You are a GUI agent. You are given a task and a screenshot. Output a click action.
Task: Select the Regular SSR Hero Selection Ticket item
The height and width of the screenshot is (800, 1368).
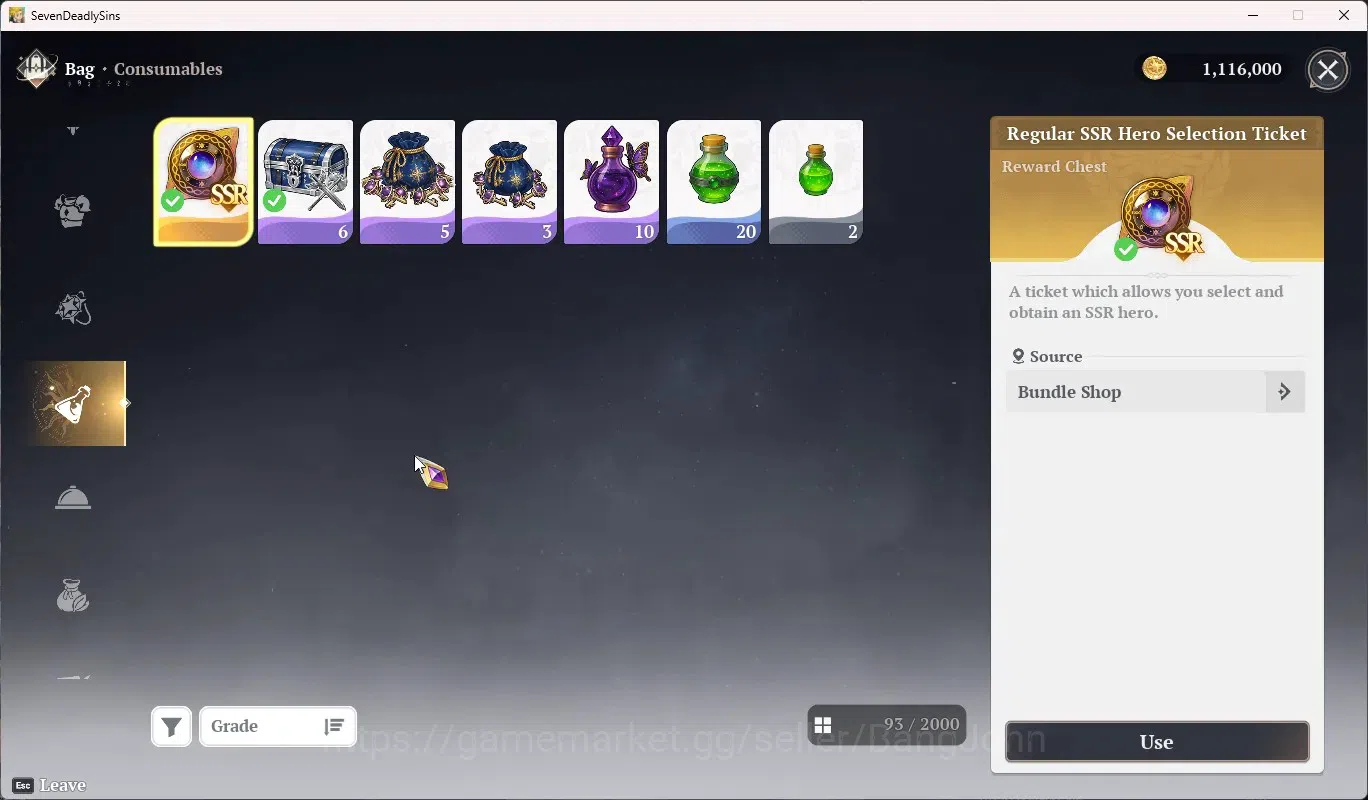click(x=203, y=182)
